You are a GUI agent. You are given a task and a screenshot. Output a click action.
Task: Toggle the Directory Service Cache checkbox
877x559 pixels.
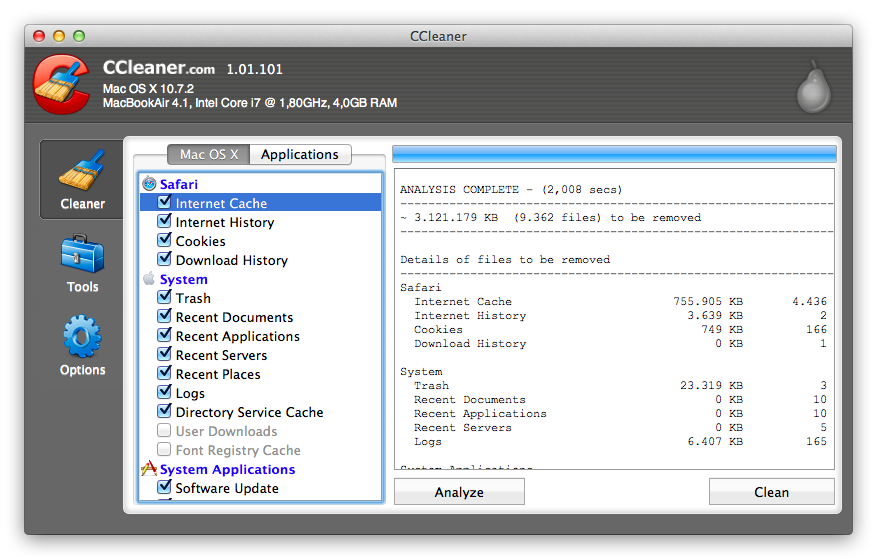point(164,411)
